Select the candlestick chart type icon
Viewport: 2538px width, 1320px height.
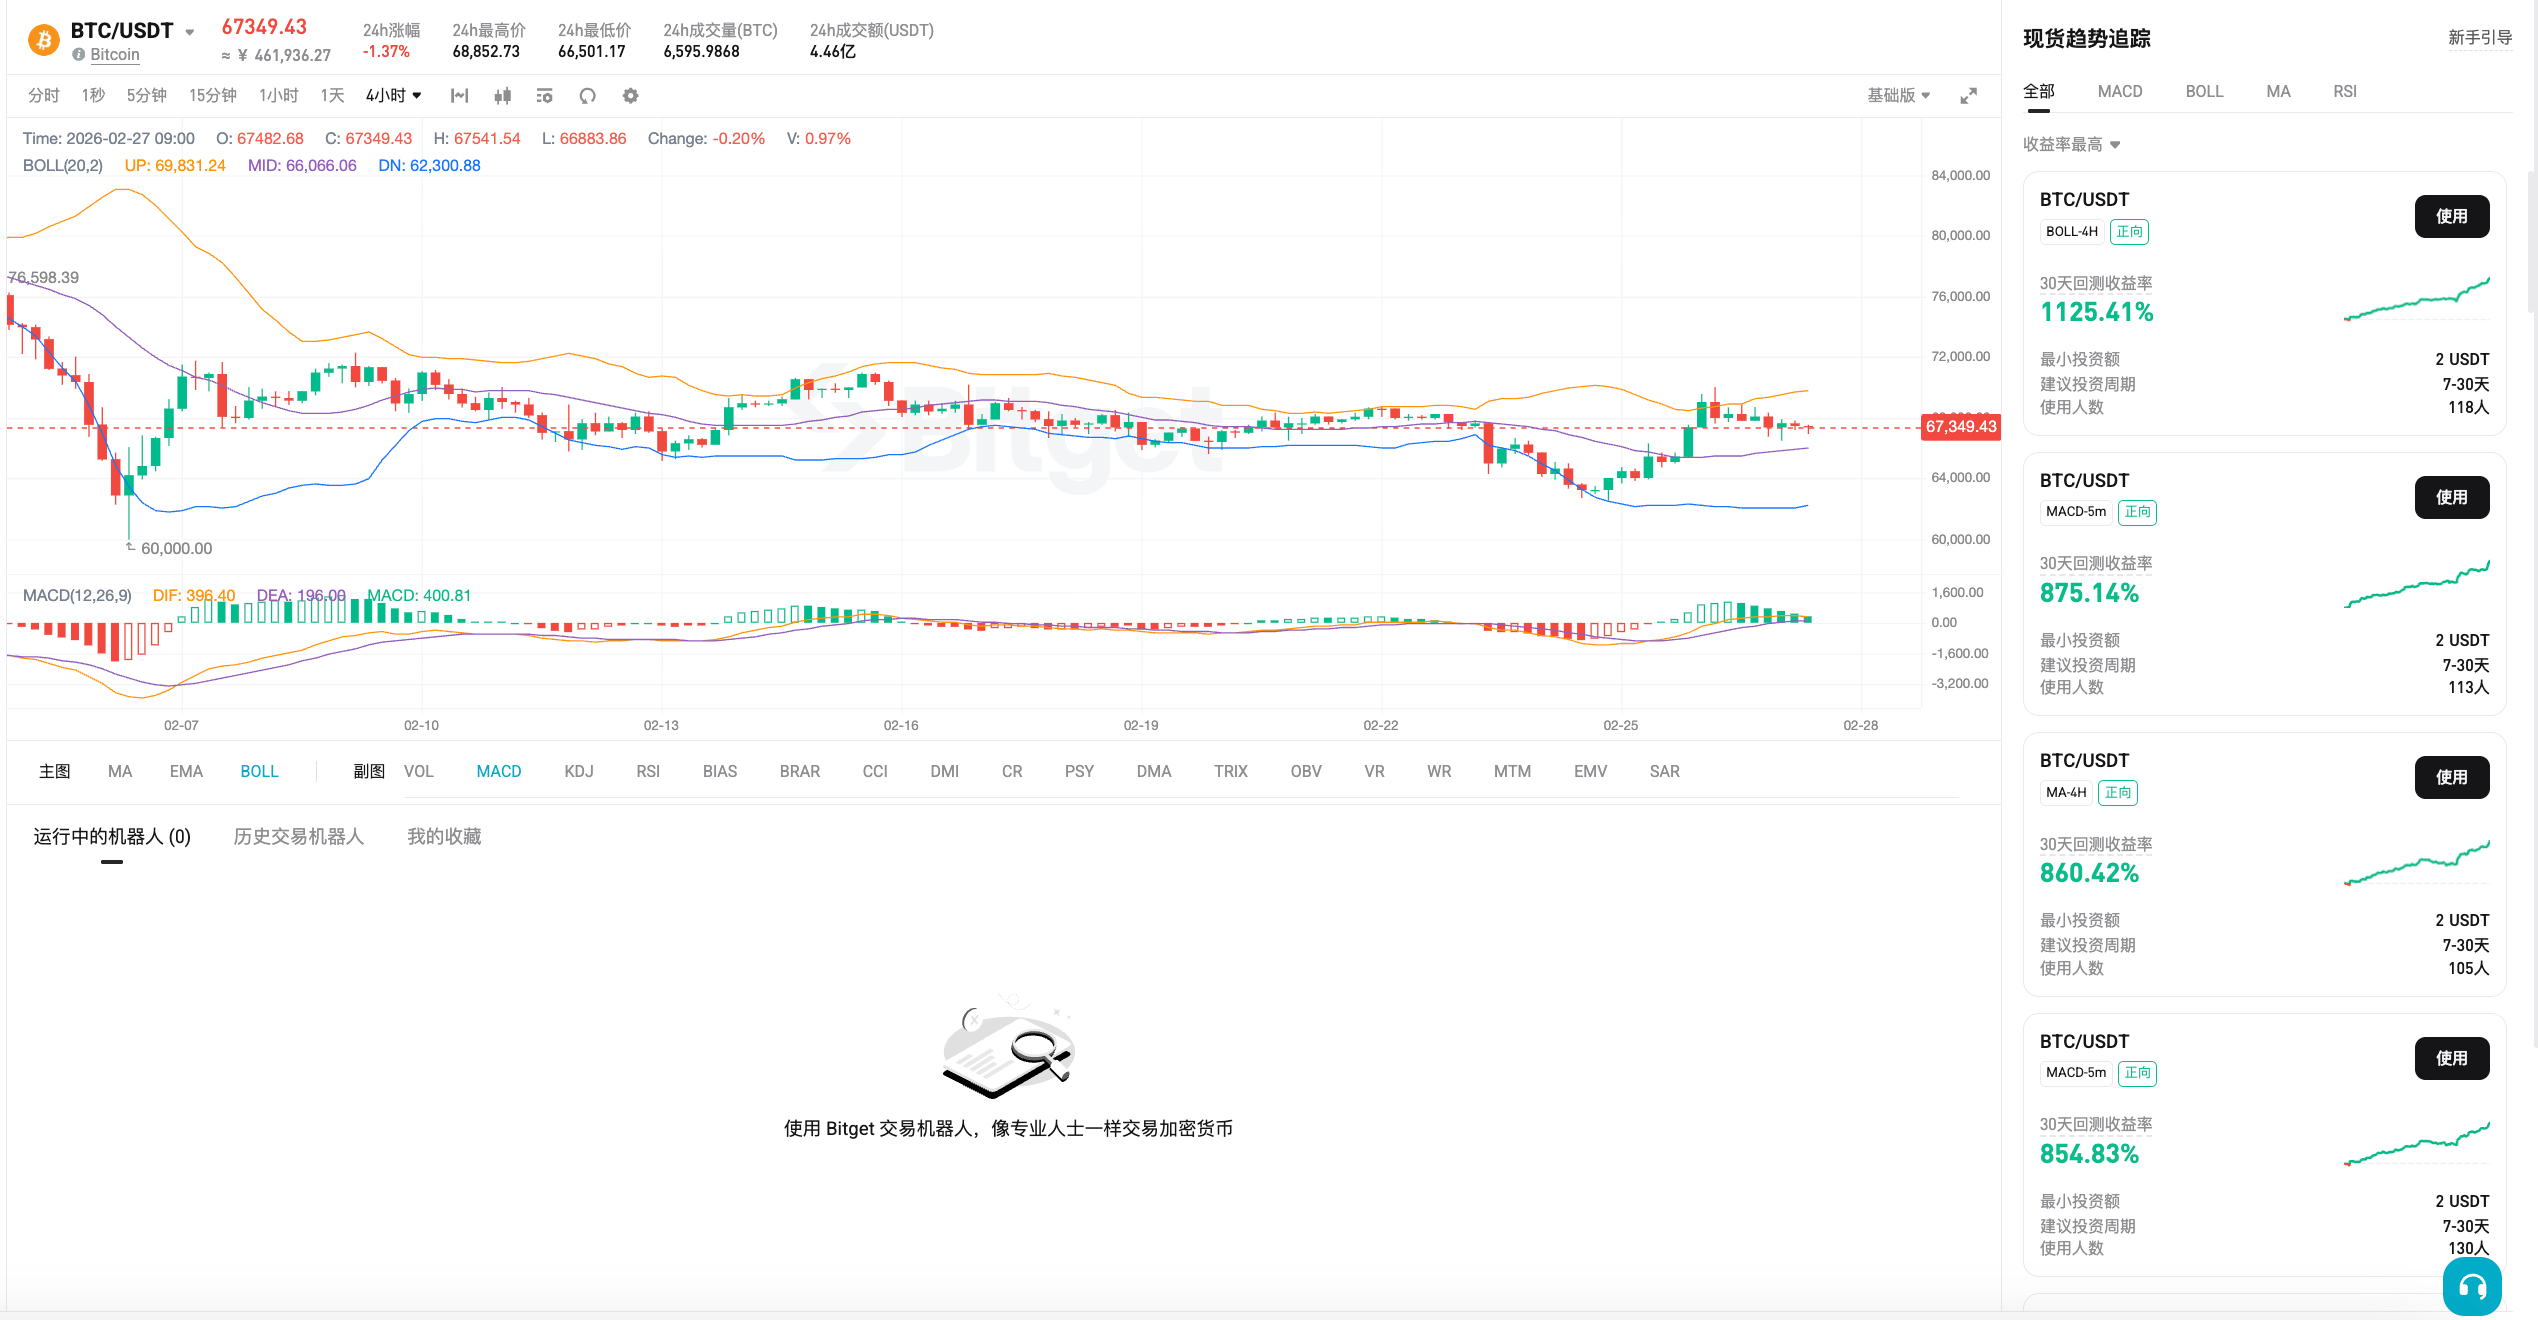[x=501, y=95]
